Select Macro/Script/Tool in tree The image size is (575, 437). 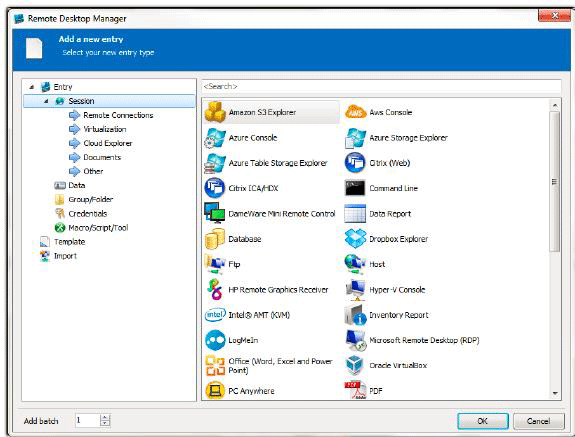[98, 228]
